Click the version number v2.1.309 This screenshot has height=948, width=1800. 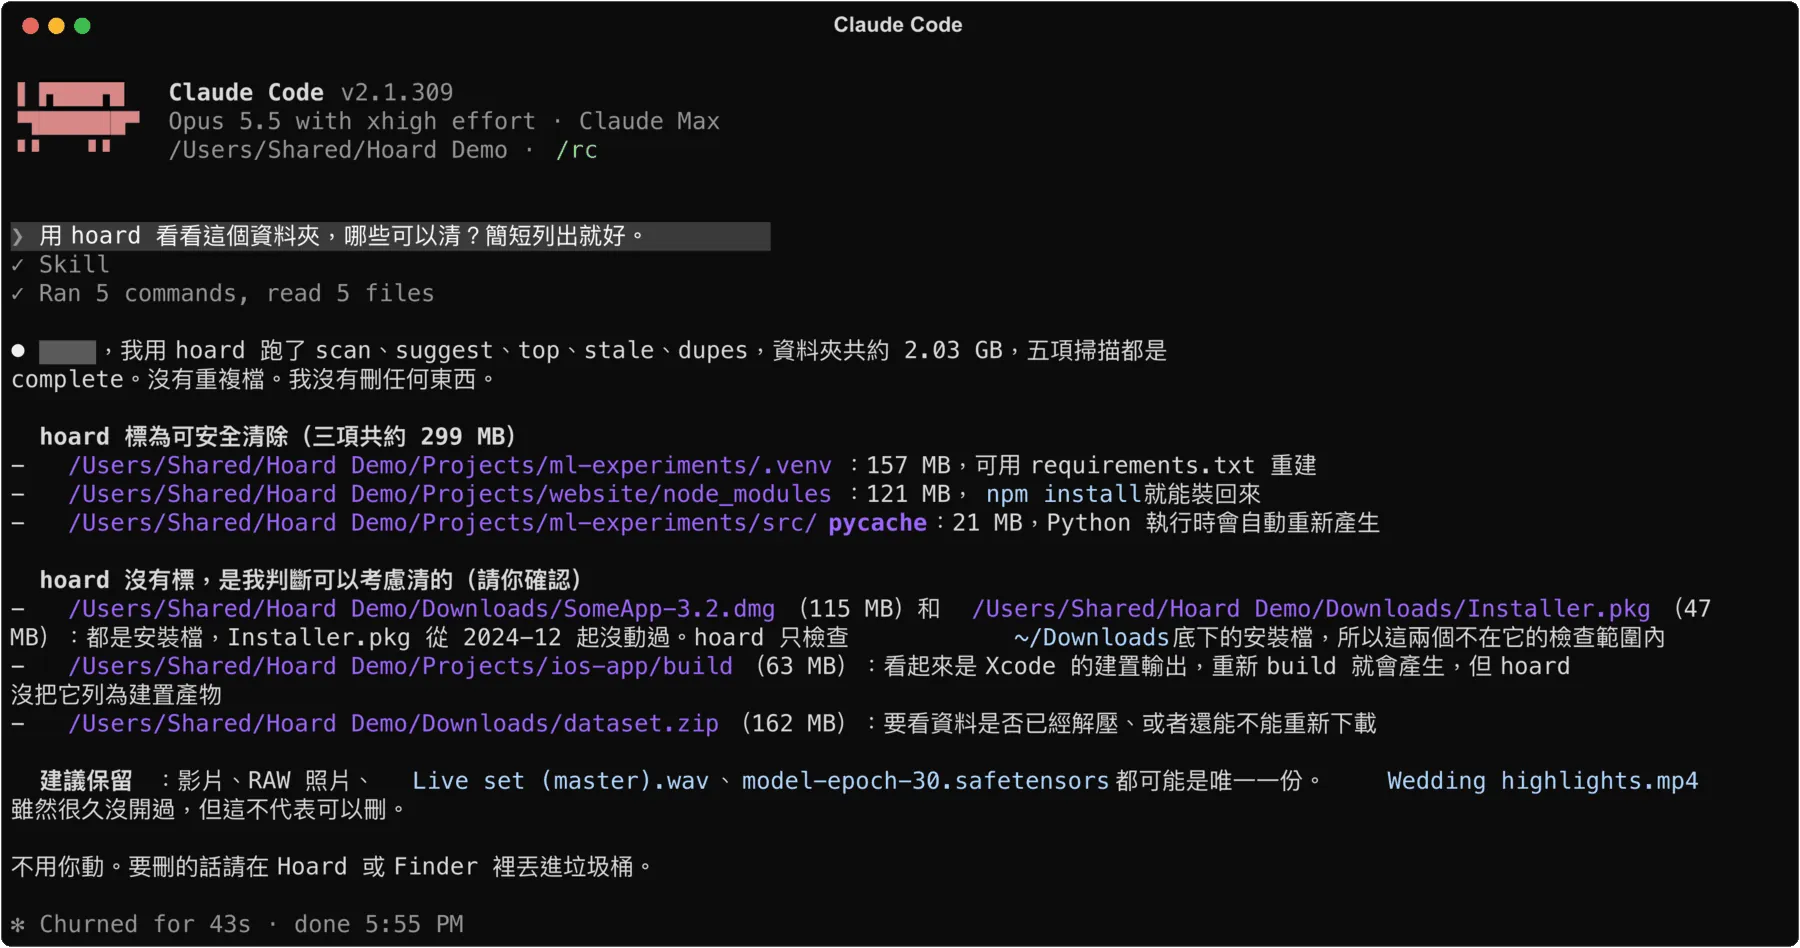[397, 93]
